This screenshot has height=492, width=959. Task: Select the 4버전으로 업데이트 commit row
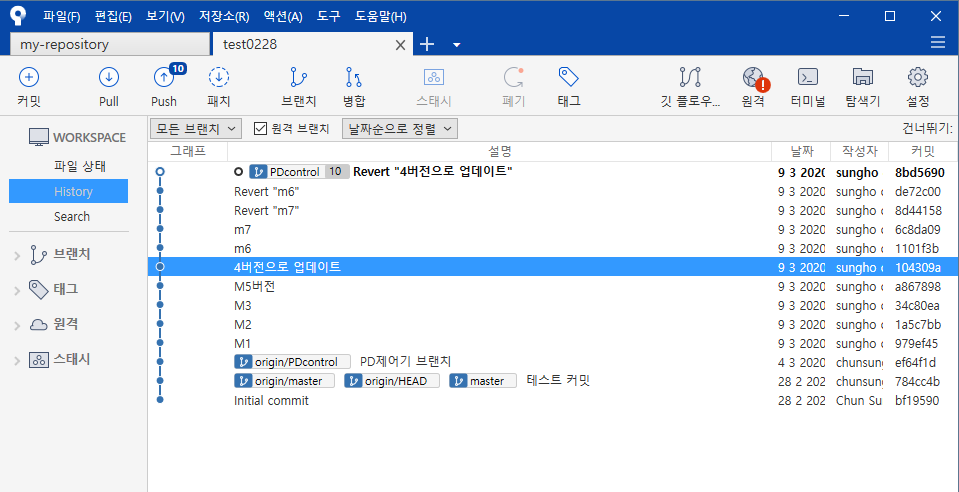[x=554, y=267]
